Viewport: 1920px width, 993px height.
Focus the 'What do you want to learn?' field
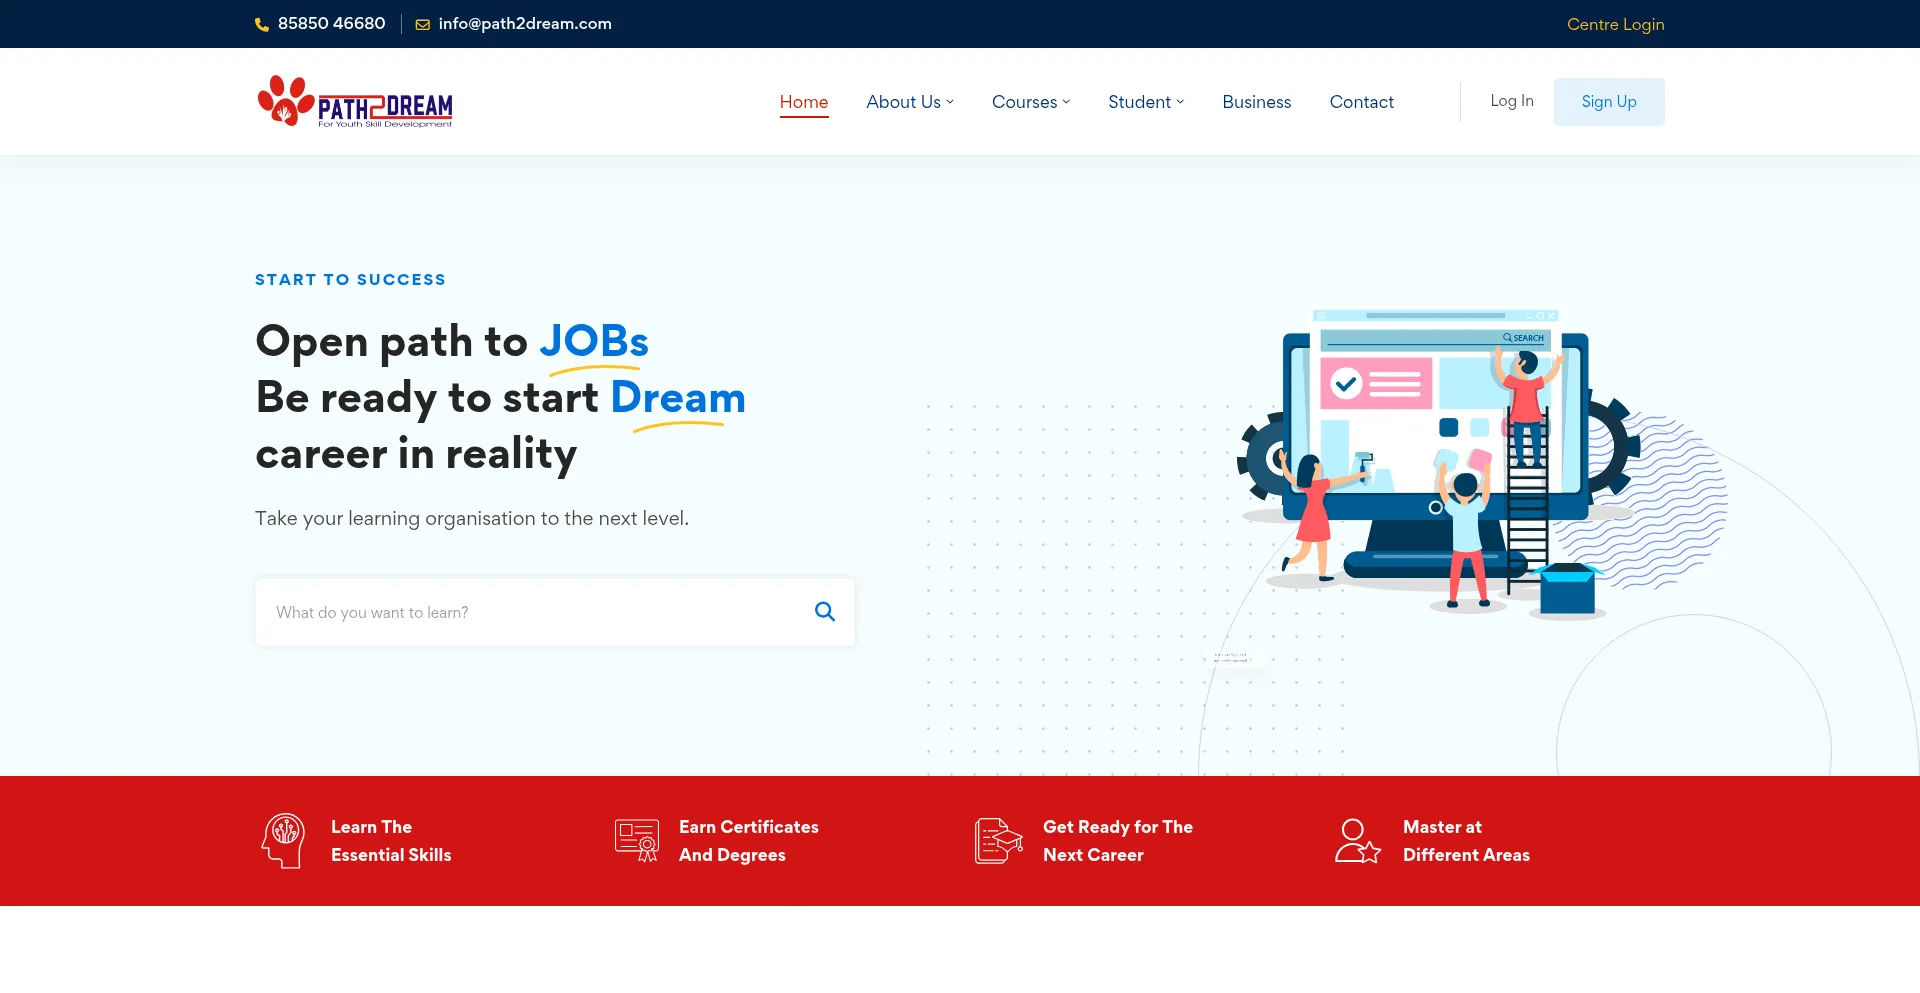(535, 612)
